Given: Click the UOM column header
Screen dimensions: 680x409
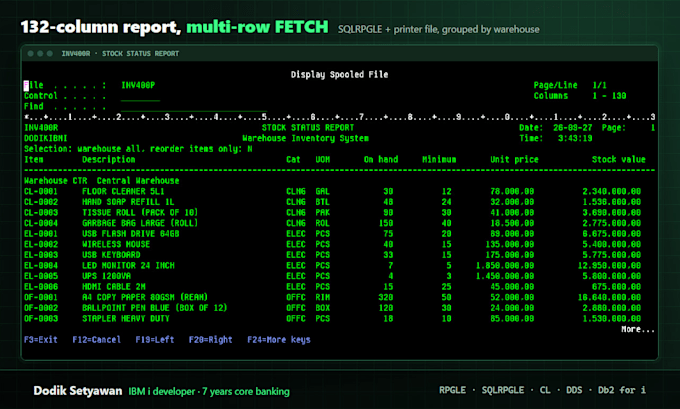Looking at the screenshot, I should (323, 160).
